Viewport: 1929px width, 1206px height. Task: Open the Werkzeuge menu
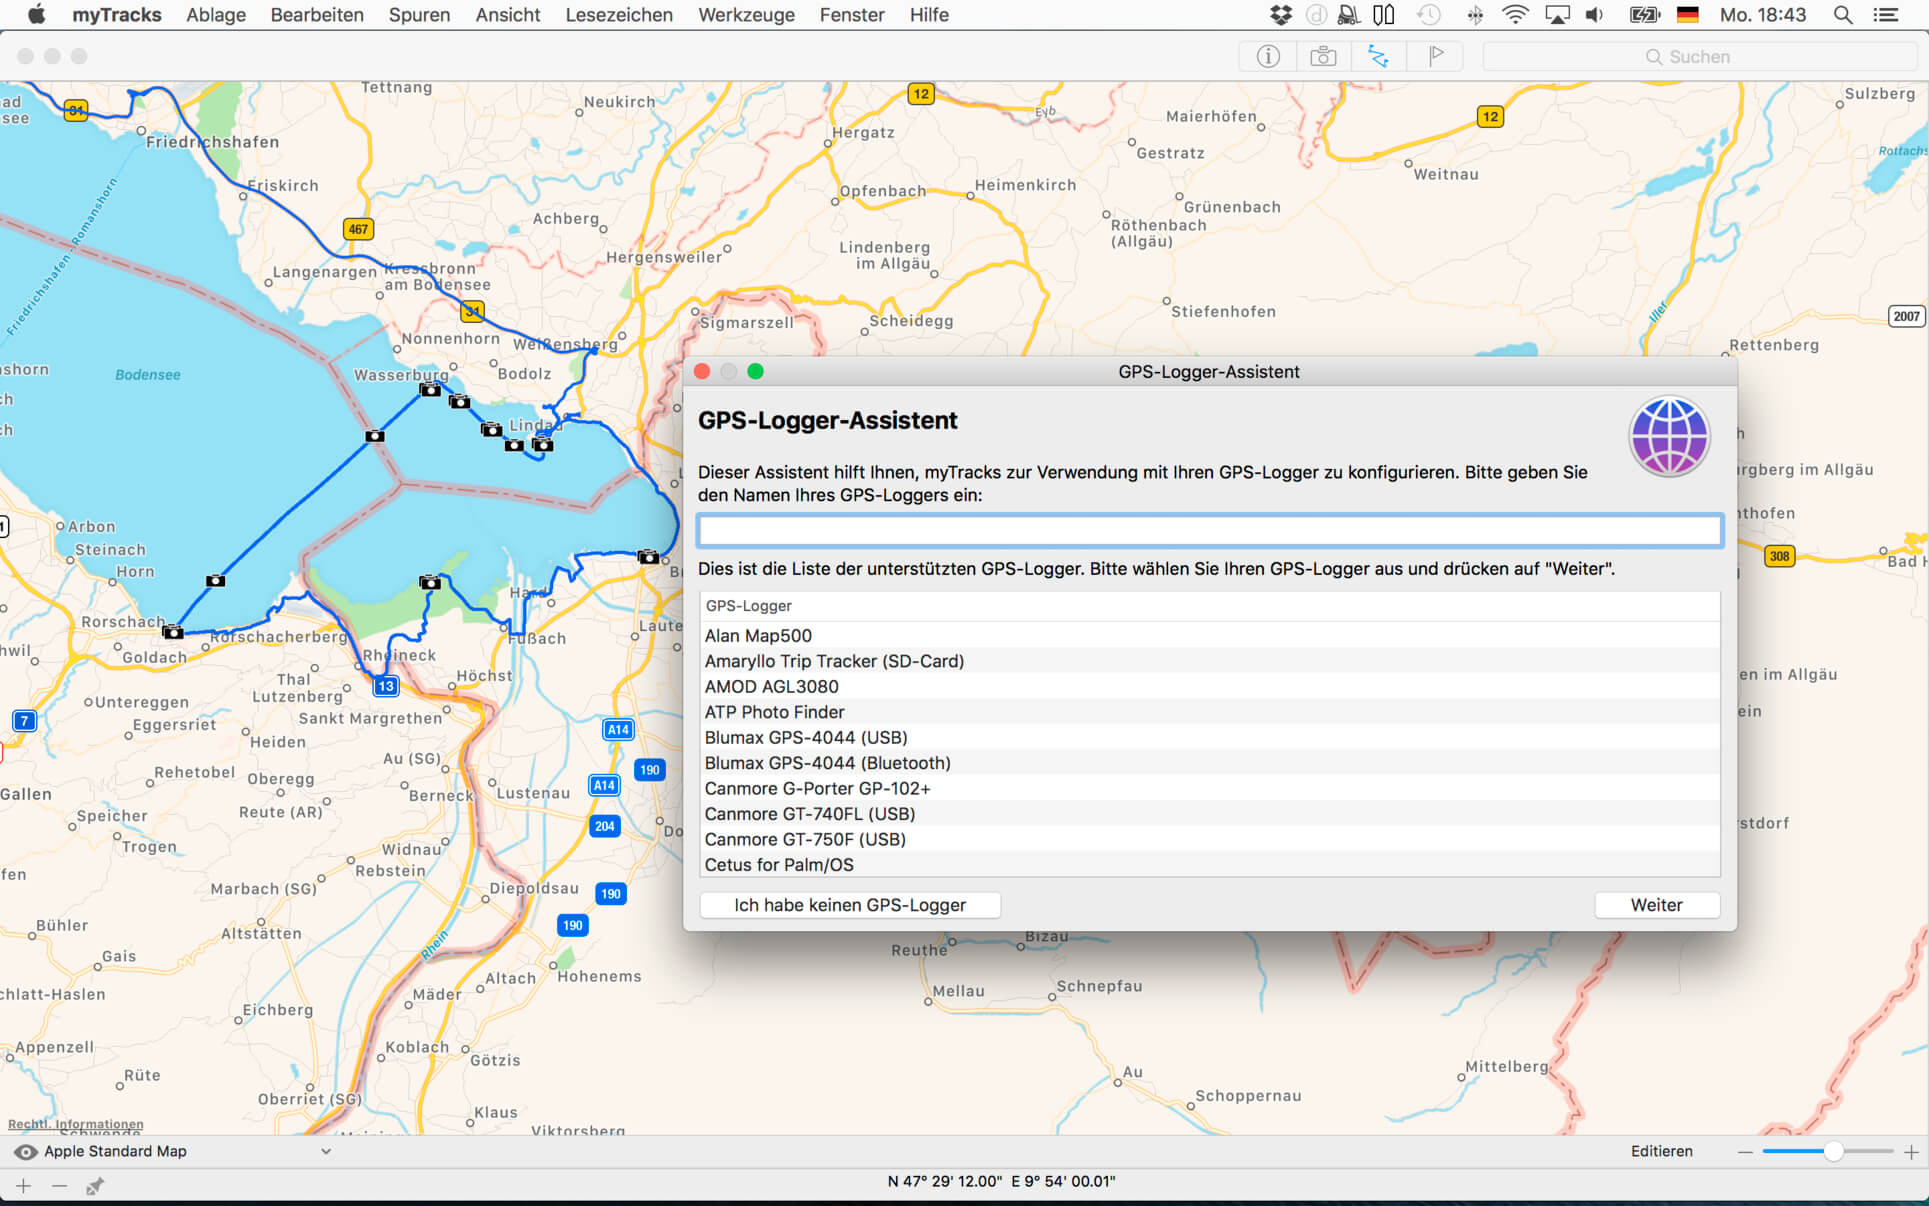(x=746, y=15)
